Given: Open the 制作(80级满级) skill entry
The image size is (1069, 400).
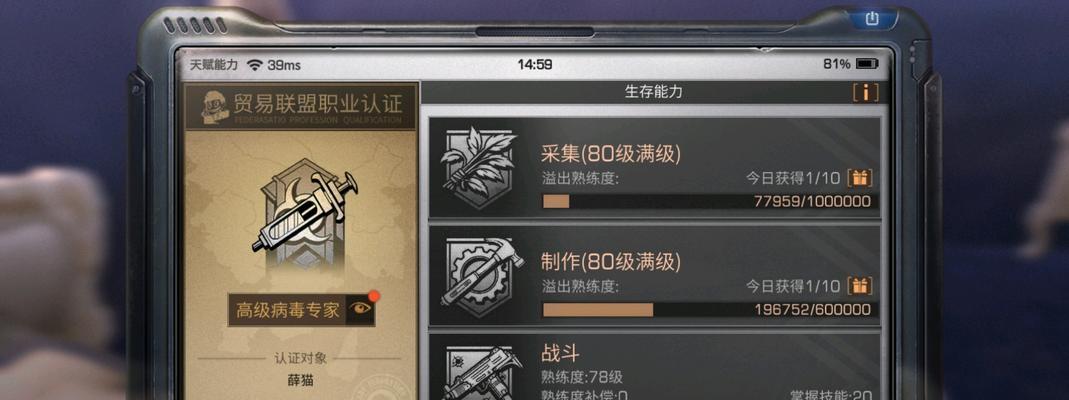Looking at the screenshot, I should (x=654, y=275).
